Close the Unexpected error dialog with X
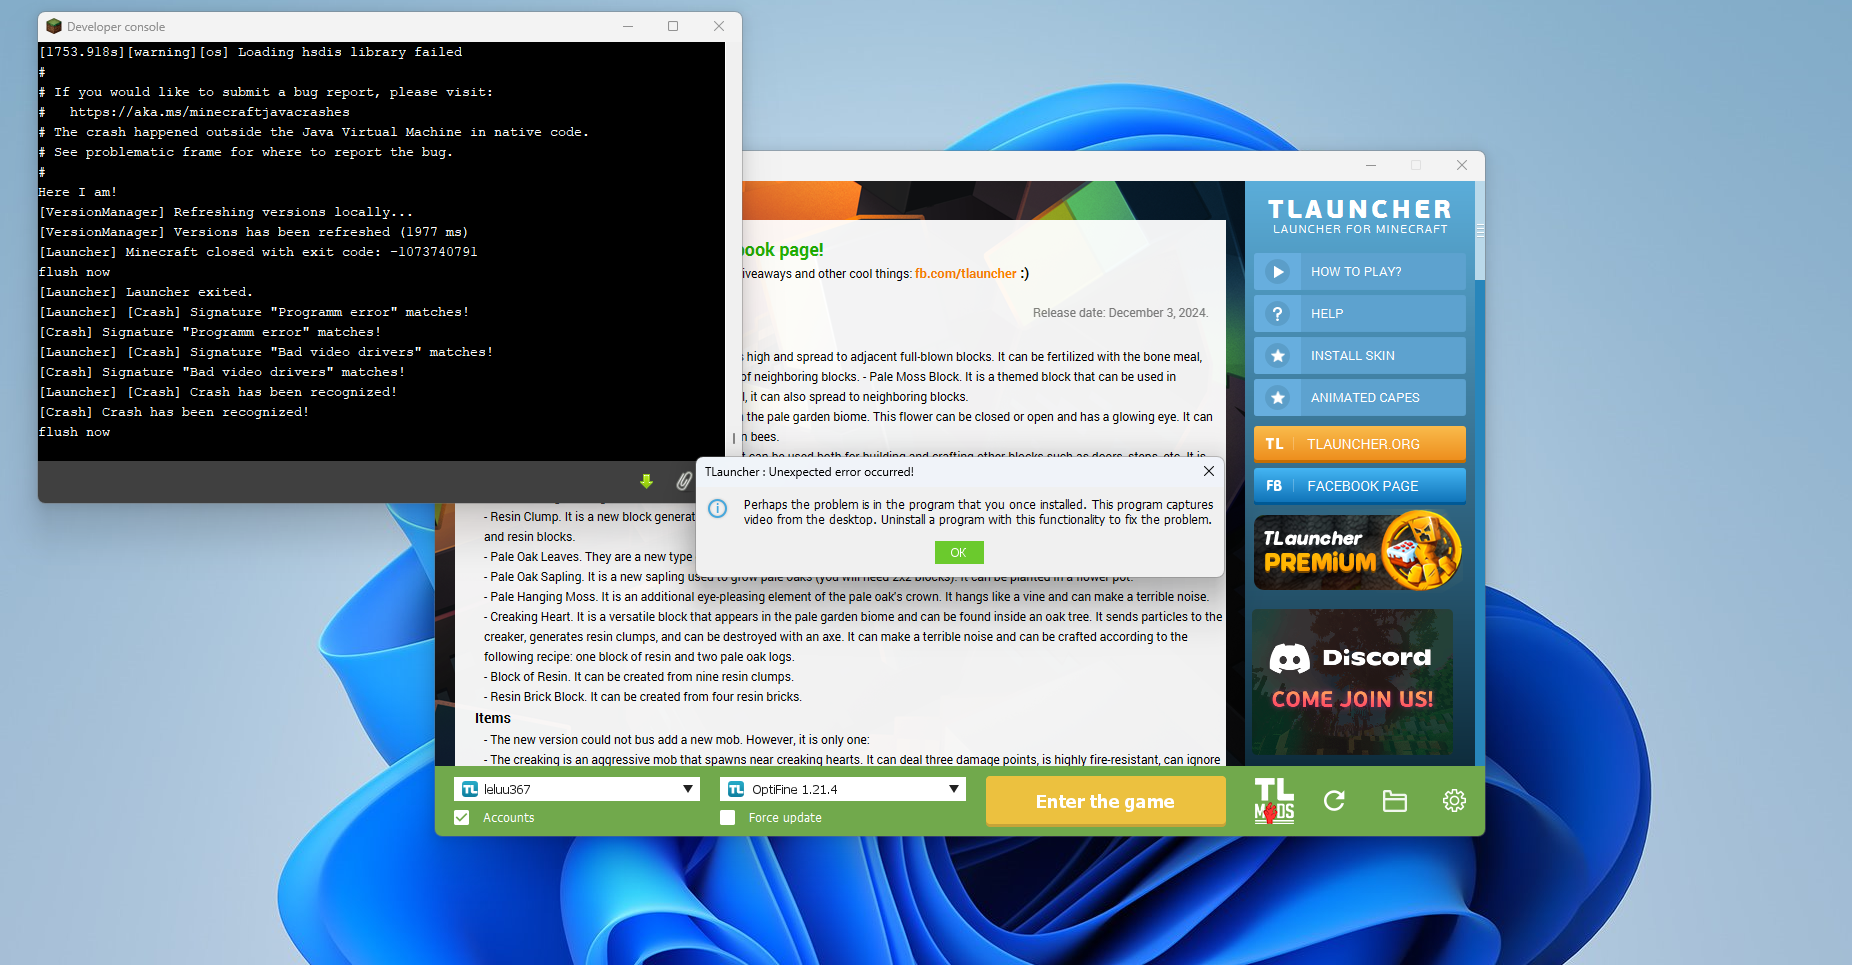Image resolution: width=1852 pixels, height=965 pixels. [x=1209, y=471]
